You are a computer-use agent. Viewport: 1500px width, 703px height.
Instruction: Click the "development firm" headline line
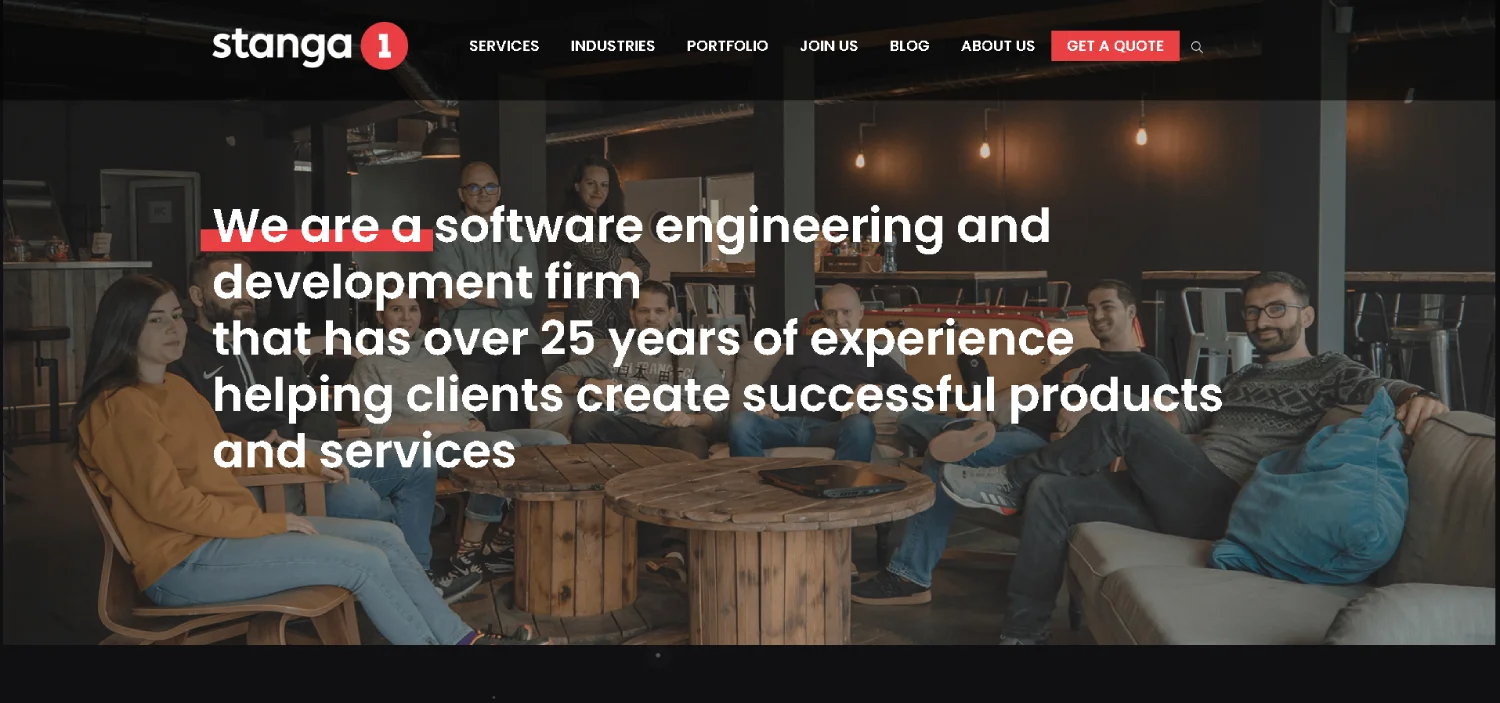pyautogui.click(x=427, y=283)
